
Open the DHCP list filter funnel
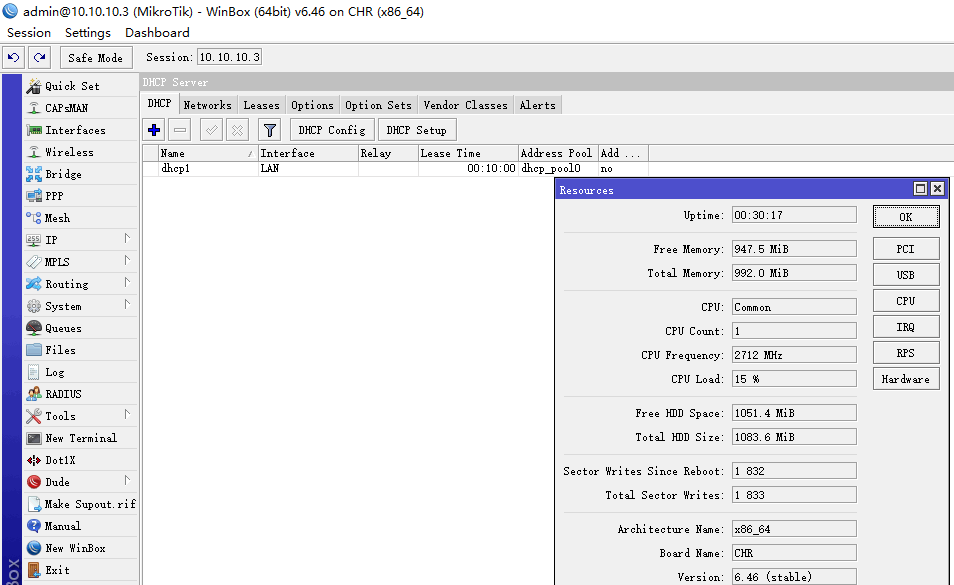pos(270,130)
